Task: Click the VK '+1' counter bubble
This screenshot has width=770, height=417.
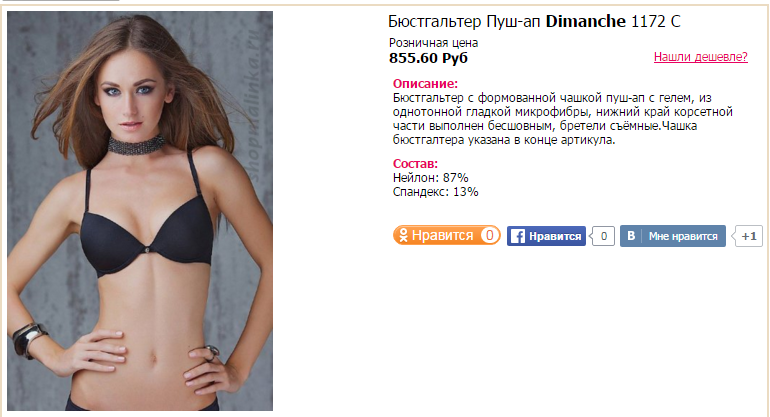Action: [x=747, y=236]
